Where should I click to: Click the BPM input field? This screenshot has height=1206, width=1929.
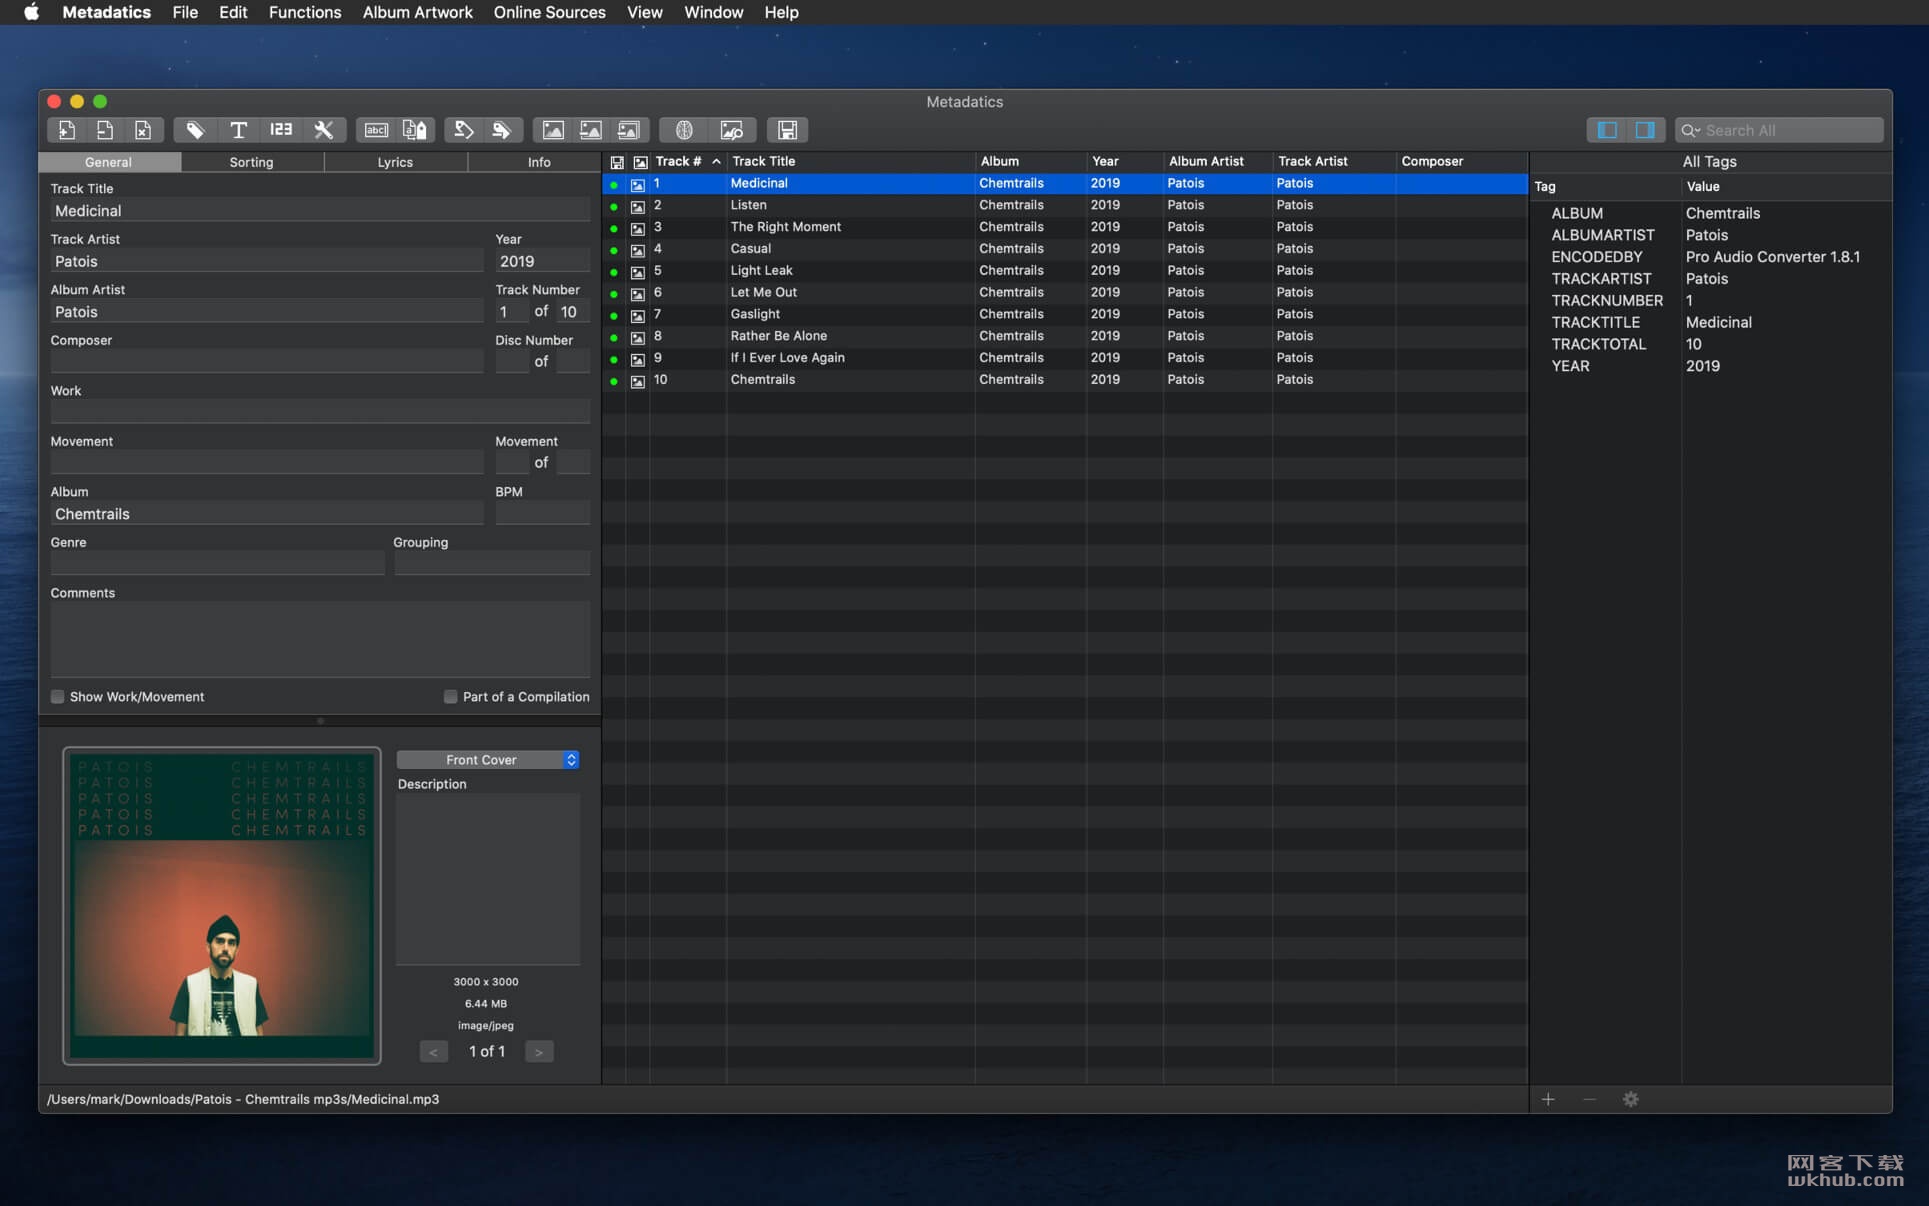pos(542,514)
